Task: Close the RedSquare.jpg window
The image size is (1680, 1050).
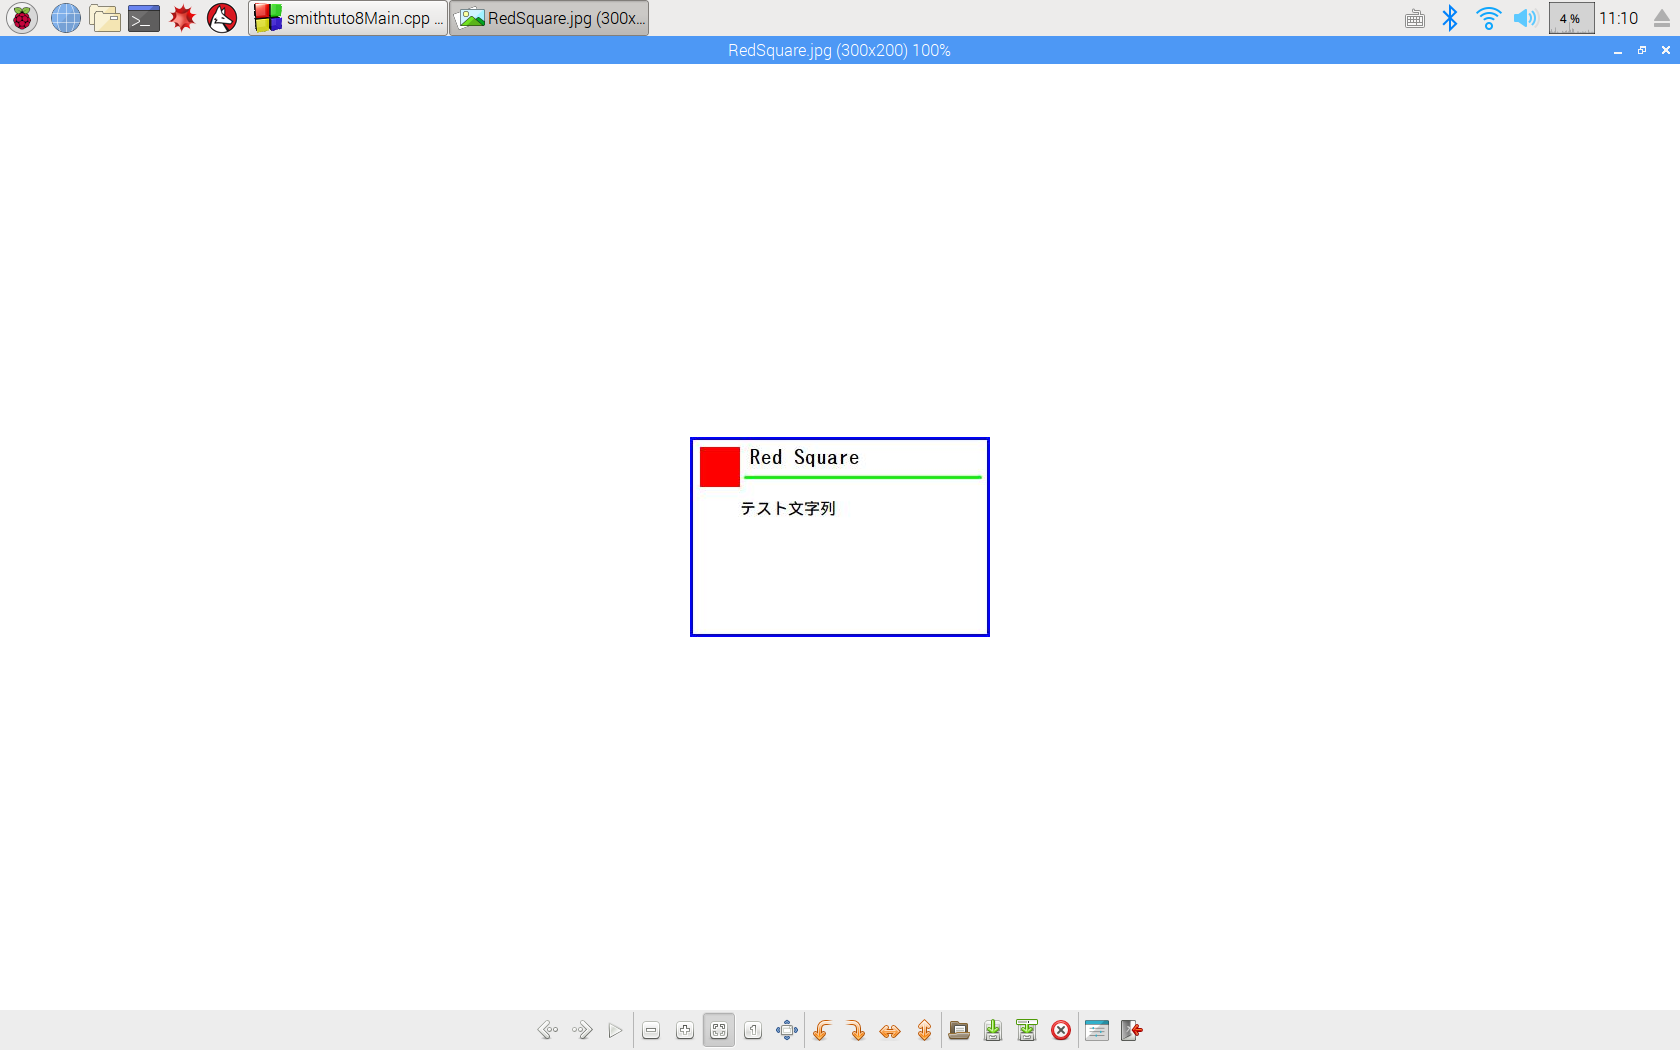Action: tap(1666, 50)
